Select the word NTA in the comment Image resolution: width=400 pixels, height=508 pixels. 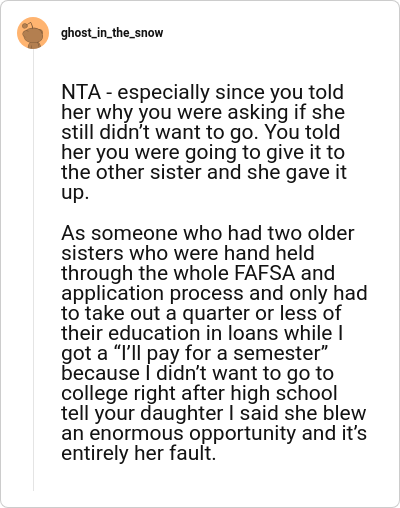click(x=81, y=92)
